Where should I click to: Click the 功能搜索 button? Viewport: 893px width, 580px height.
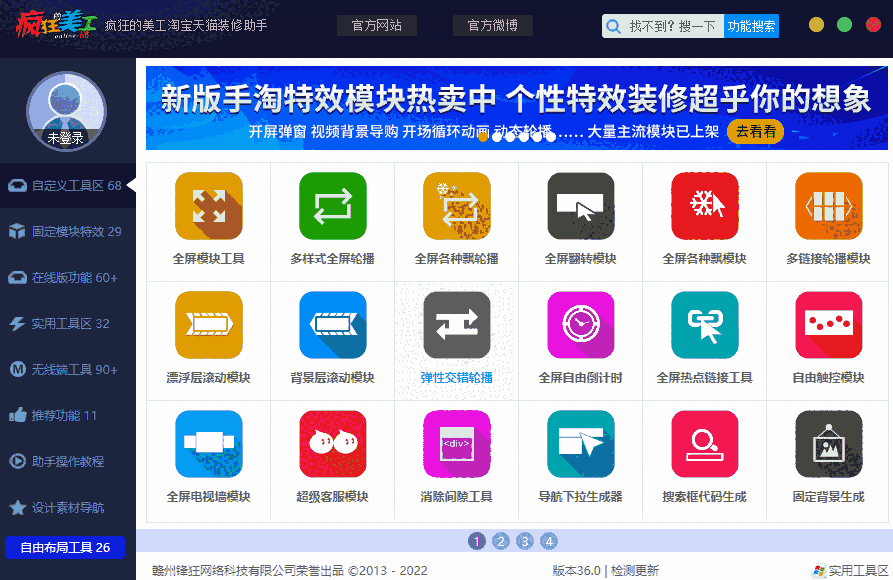[751, 26]
